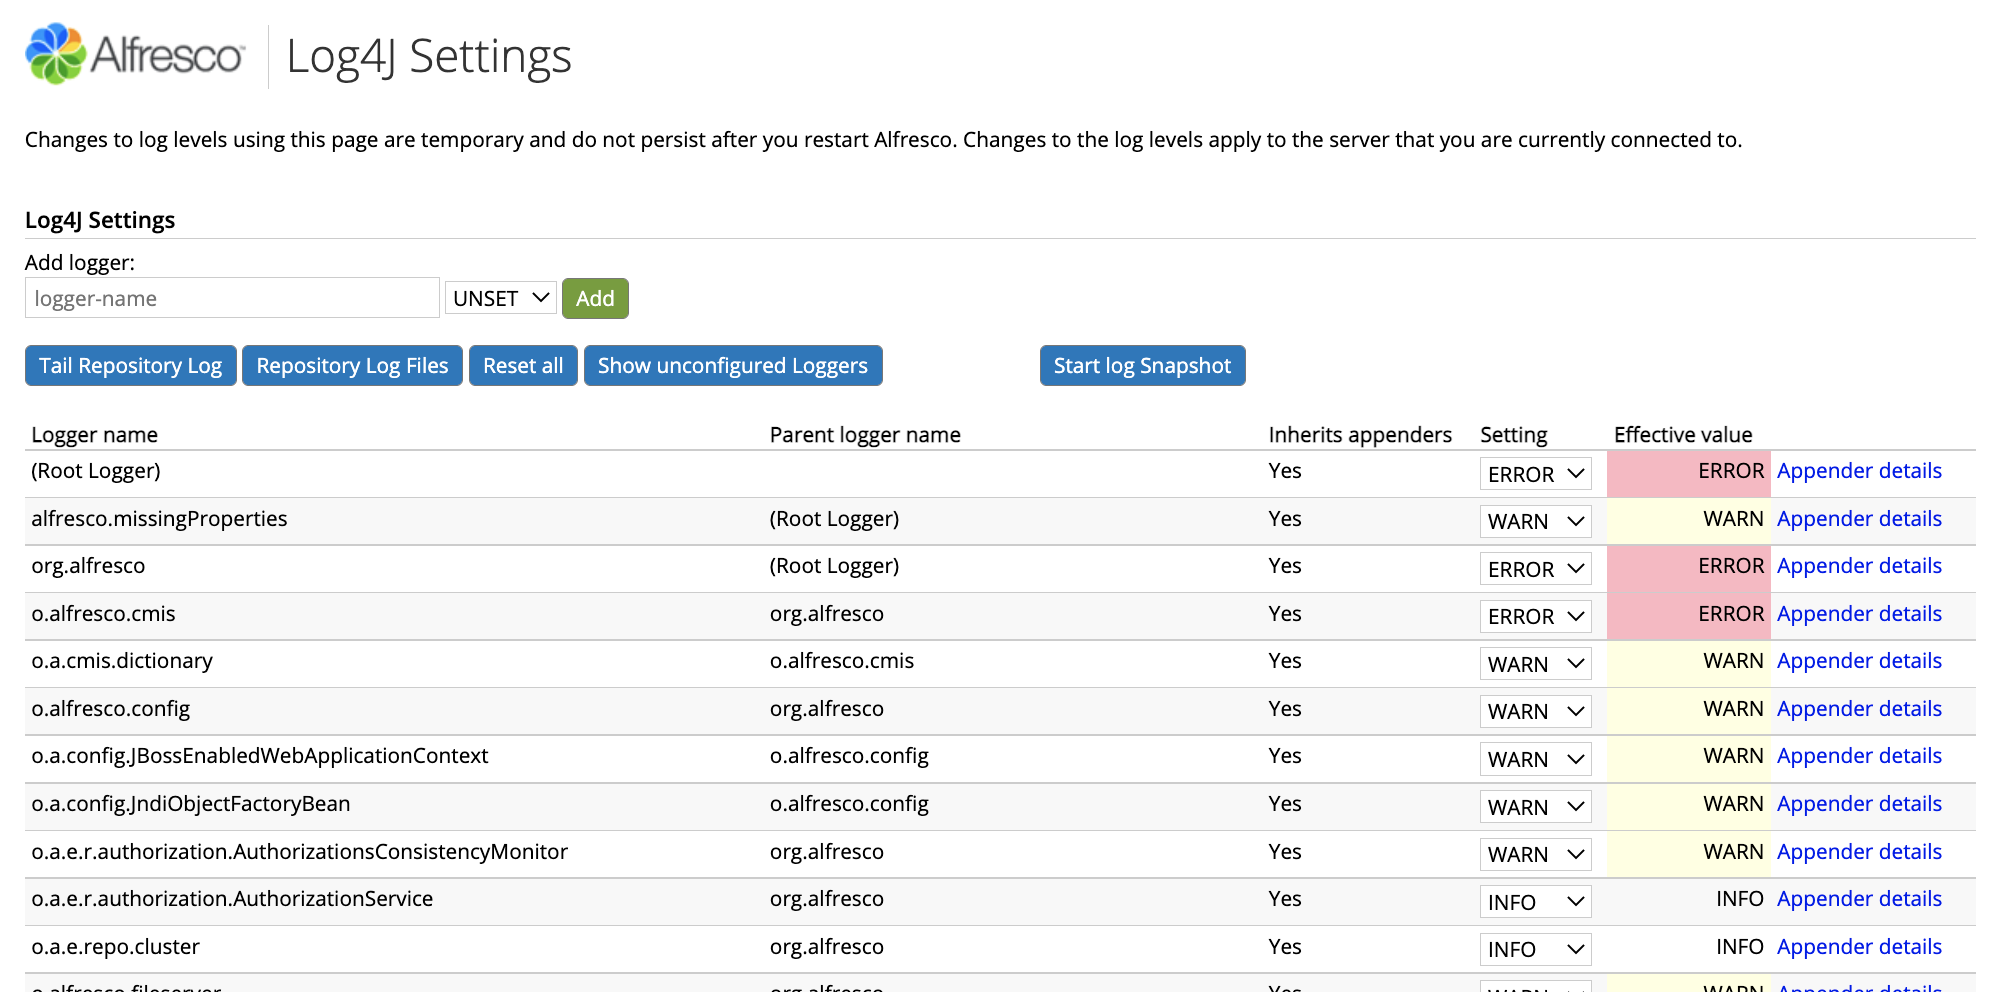Viewport: 2008px width, 992px height.
Task: Open Appender details for o.alfresco.cmis
Action: pyautogui.click(x=1859, y=614)
